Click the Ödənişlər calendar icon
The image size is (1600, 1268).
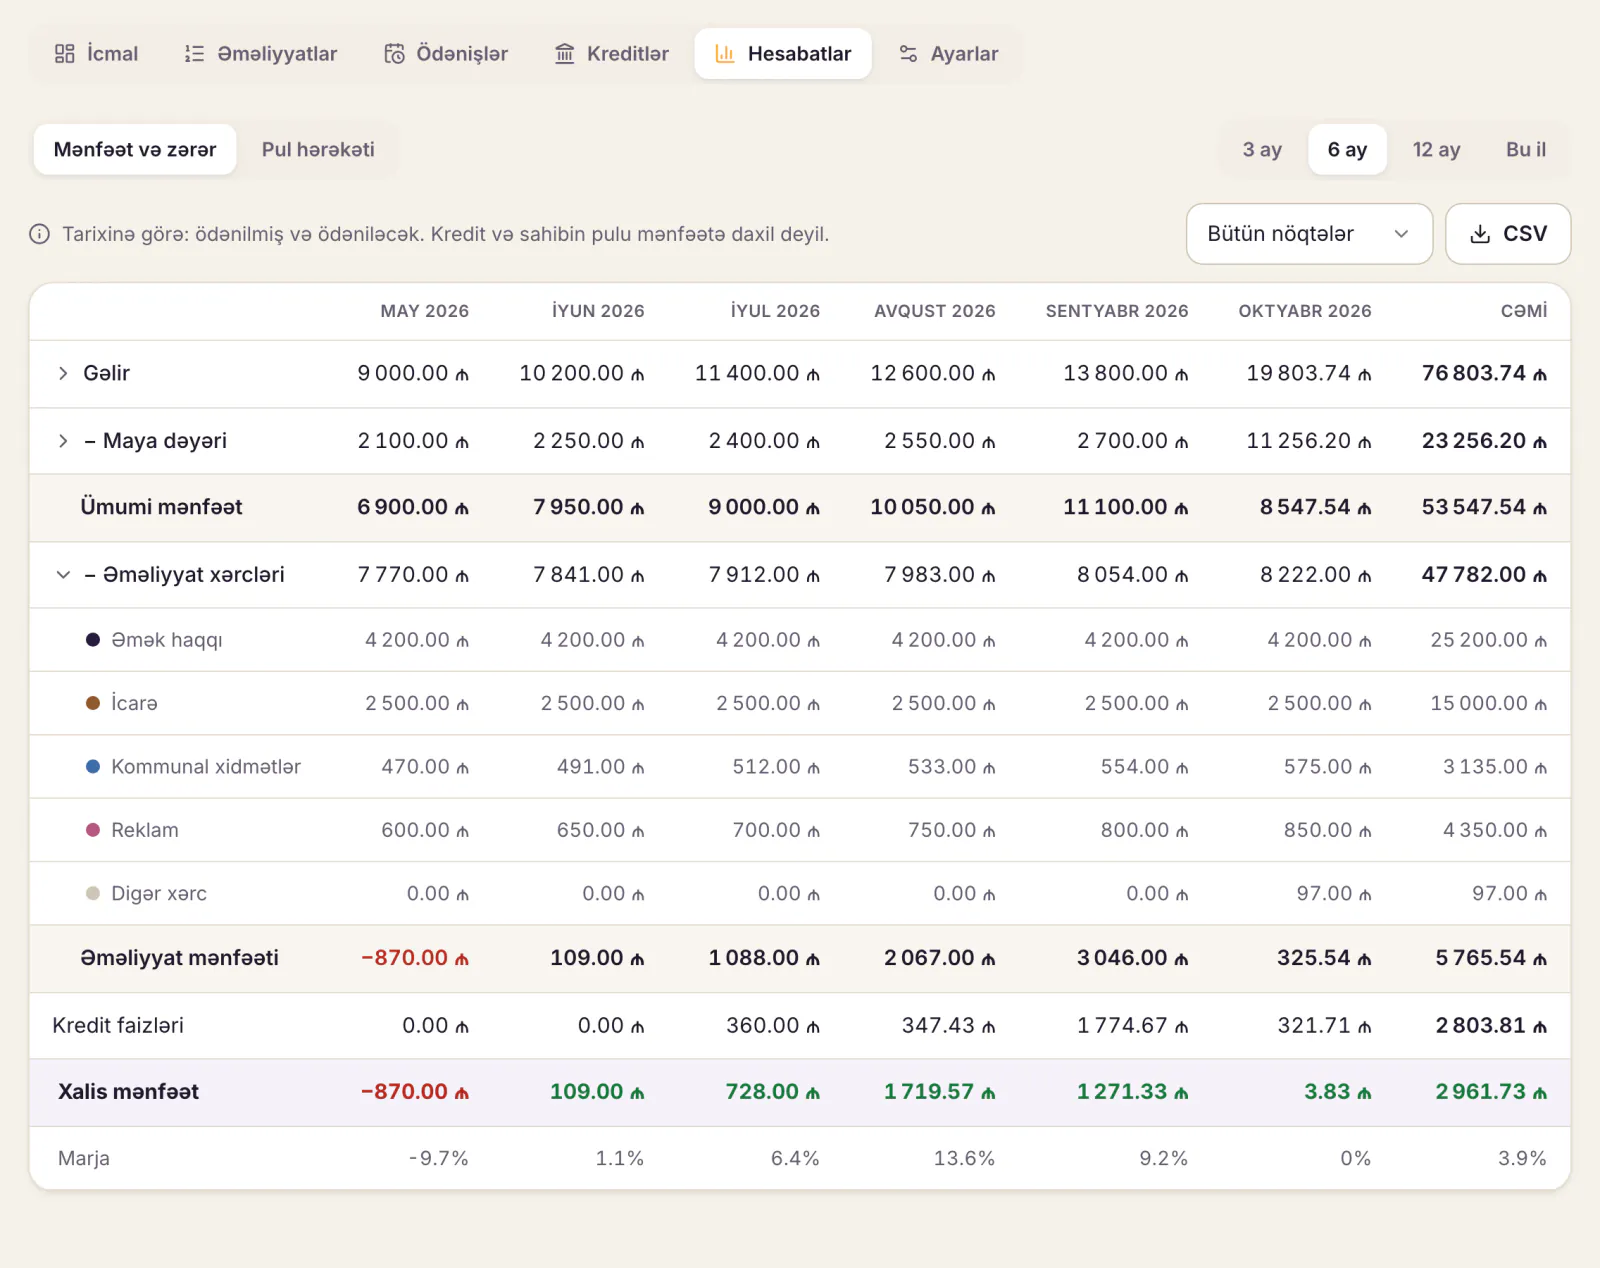click(x=395, y=54)
